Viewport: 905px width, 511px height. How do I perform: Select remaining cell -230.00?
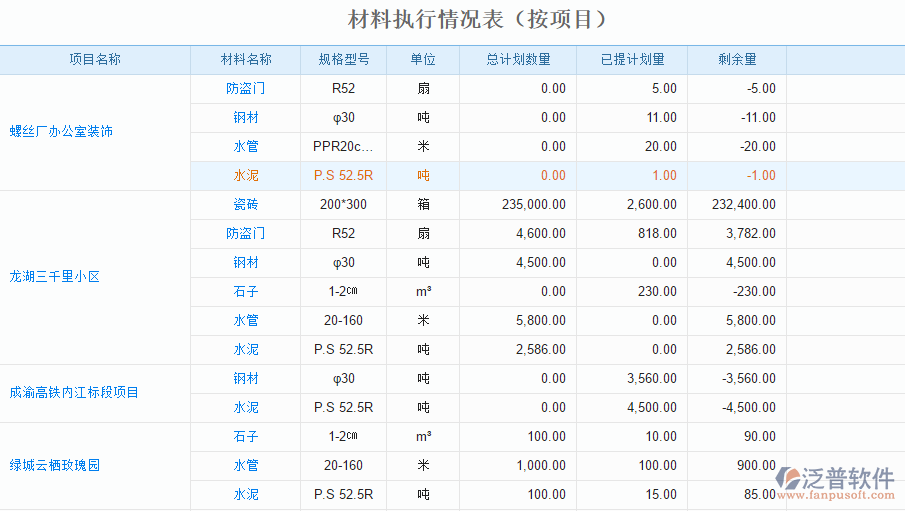(x=737, y=292)
